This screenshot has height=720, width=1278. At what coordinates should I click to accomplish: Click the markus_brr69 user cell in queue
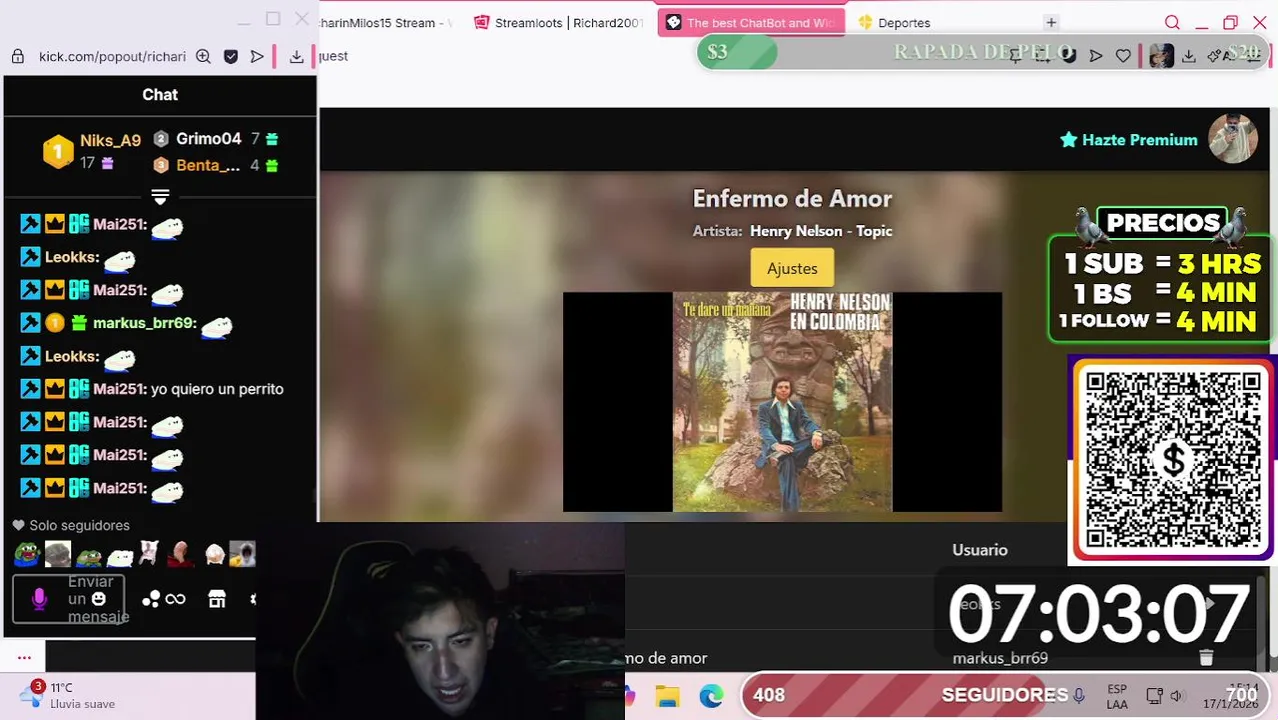[x=1000, y=658]
